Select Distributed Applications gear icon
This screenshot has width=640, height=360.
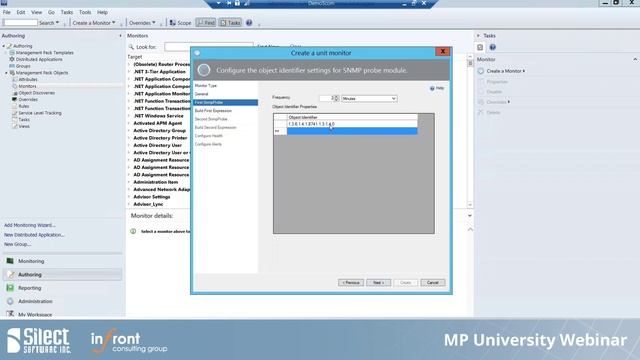point(12,59)
